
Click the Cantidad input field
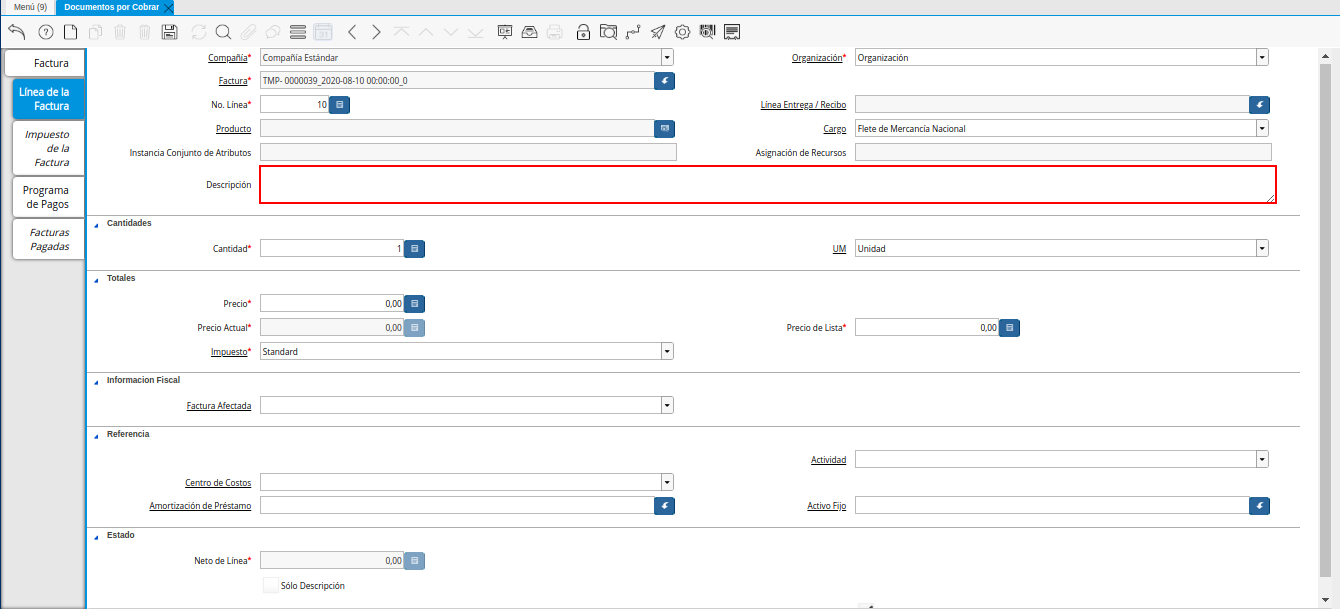pyautogui.click(x=332, y=248)
